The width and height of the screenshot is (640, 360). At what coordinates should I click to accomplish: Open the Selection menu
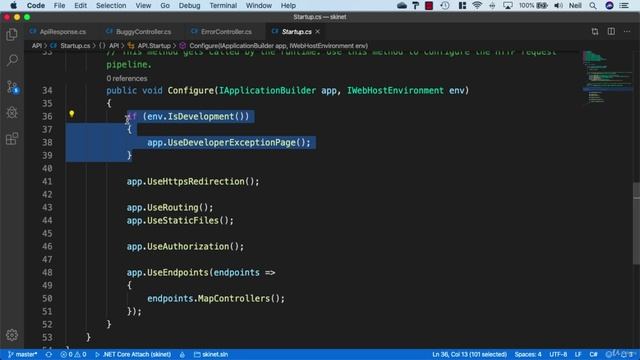pos(111,5)
